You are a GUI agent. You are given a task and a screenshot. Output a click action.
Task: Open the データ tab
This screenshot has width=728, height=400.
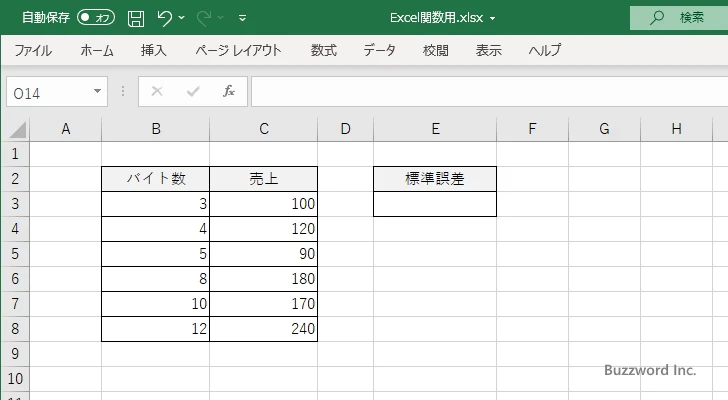click(x=379, y=50)
